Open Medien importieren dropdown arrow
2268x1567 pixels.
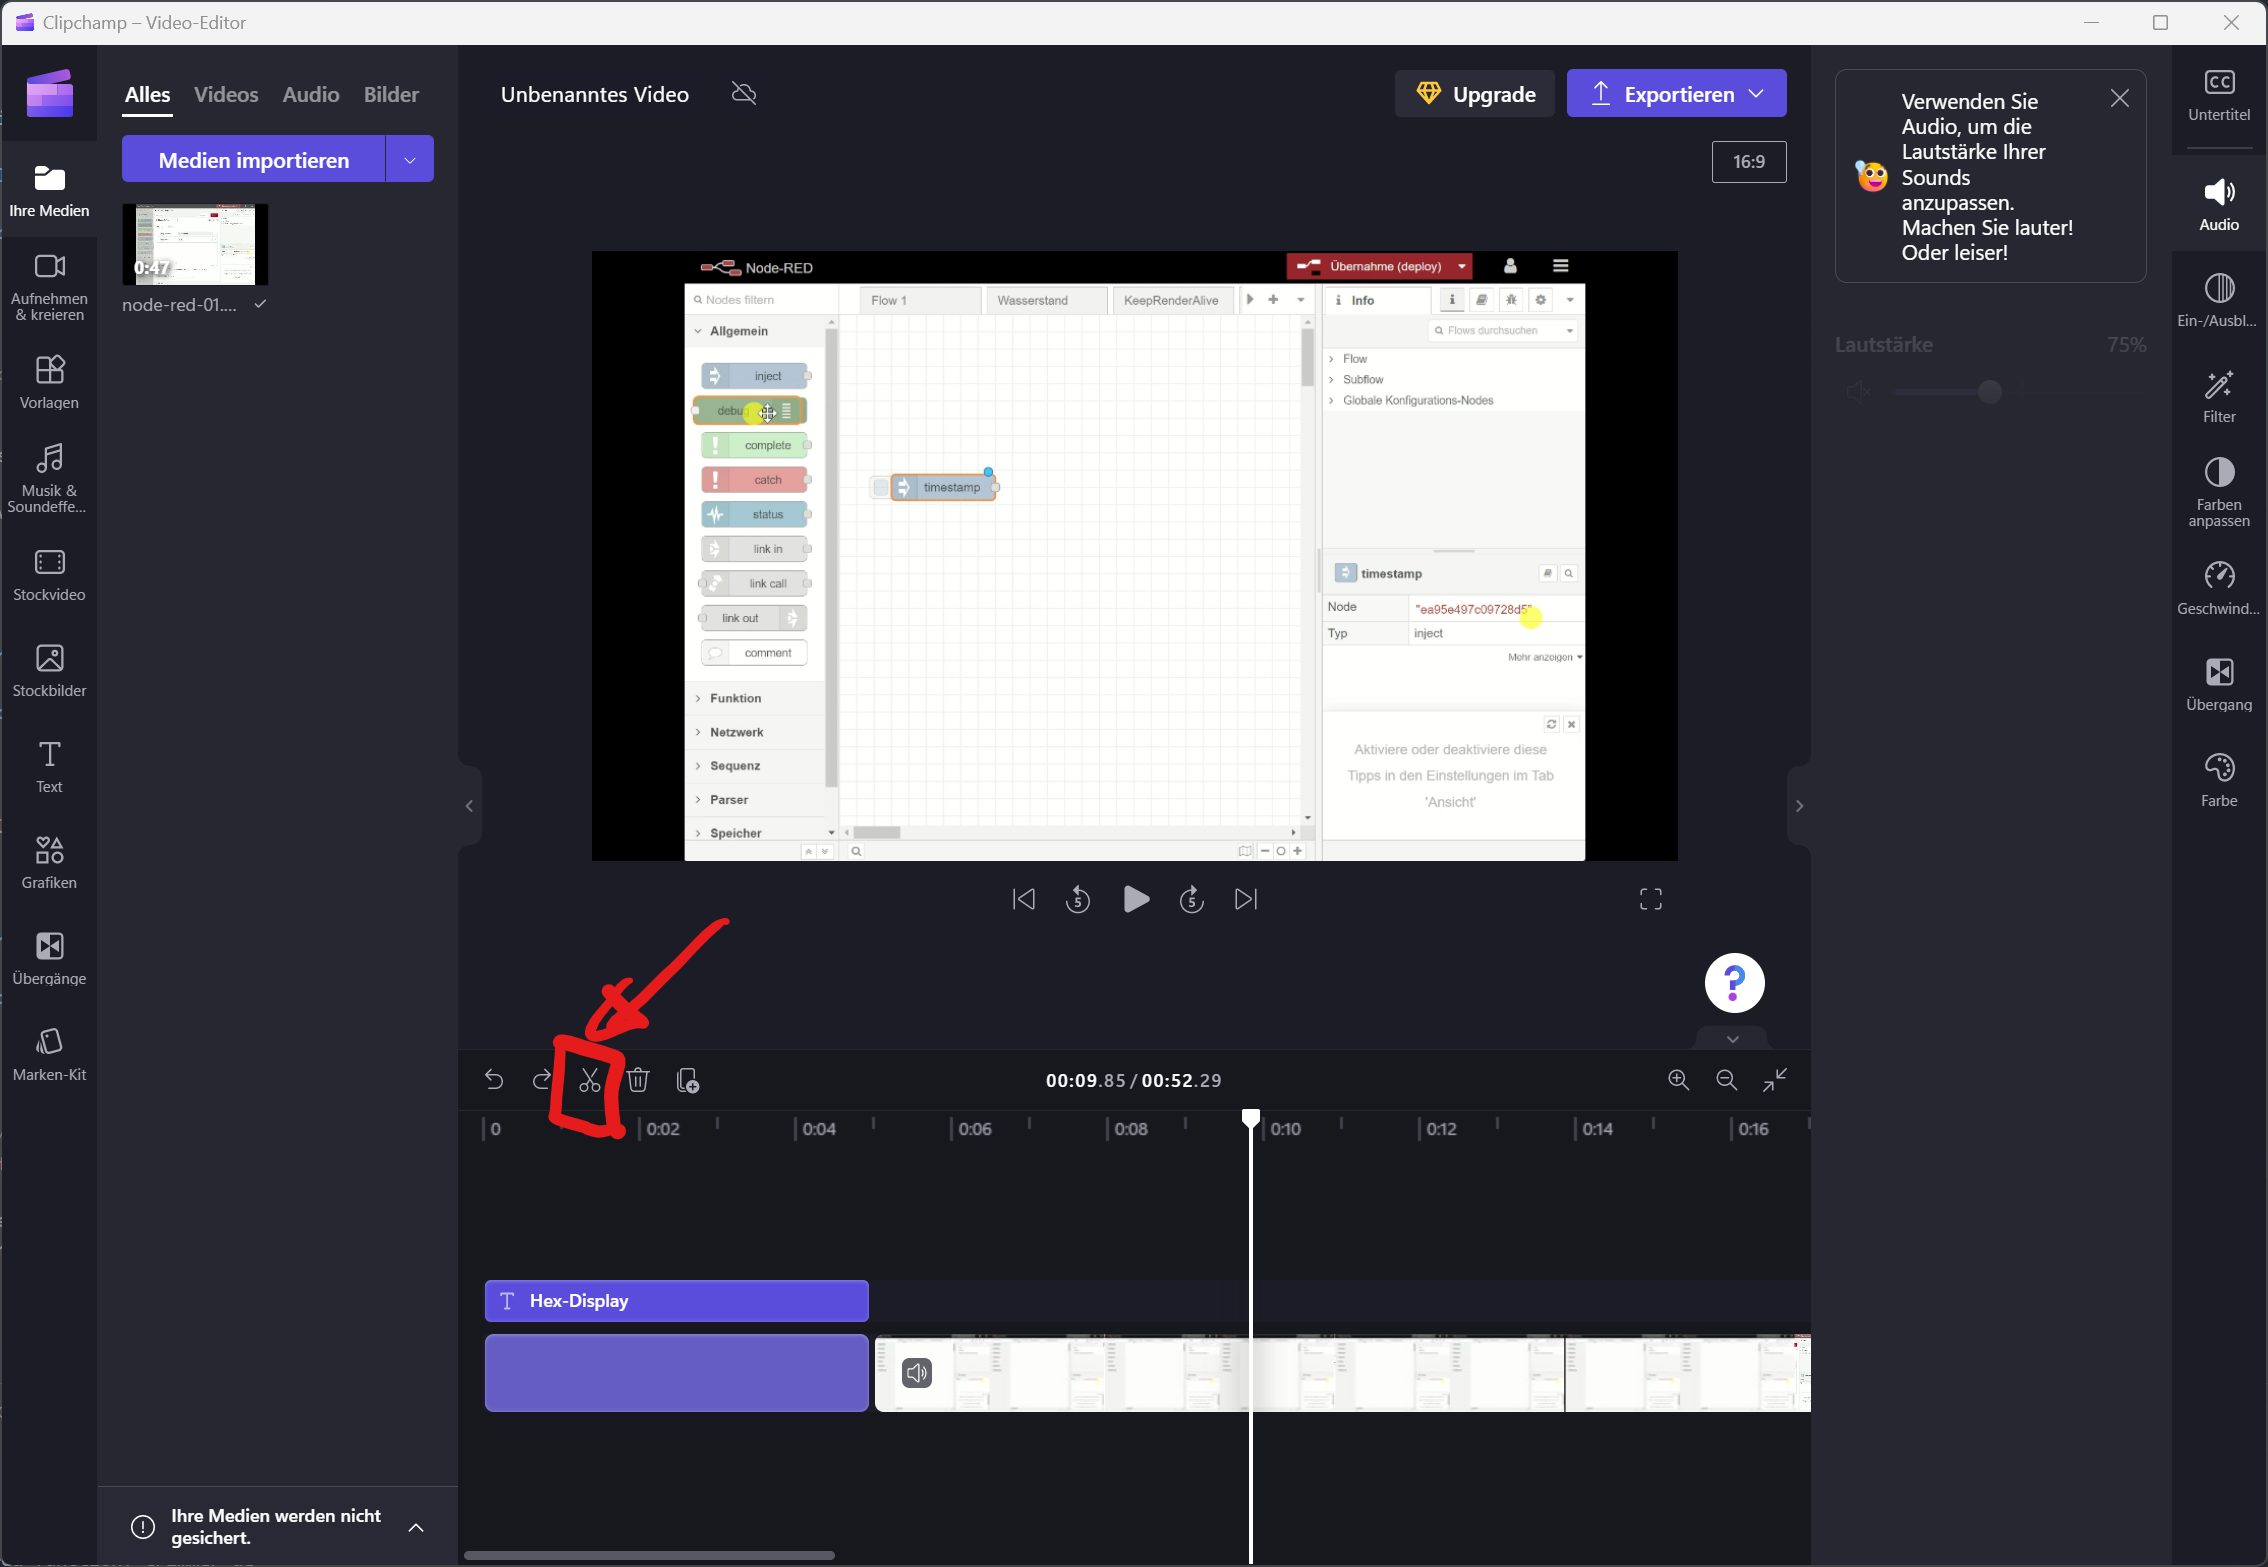(409, 160)
